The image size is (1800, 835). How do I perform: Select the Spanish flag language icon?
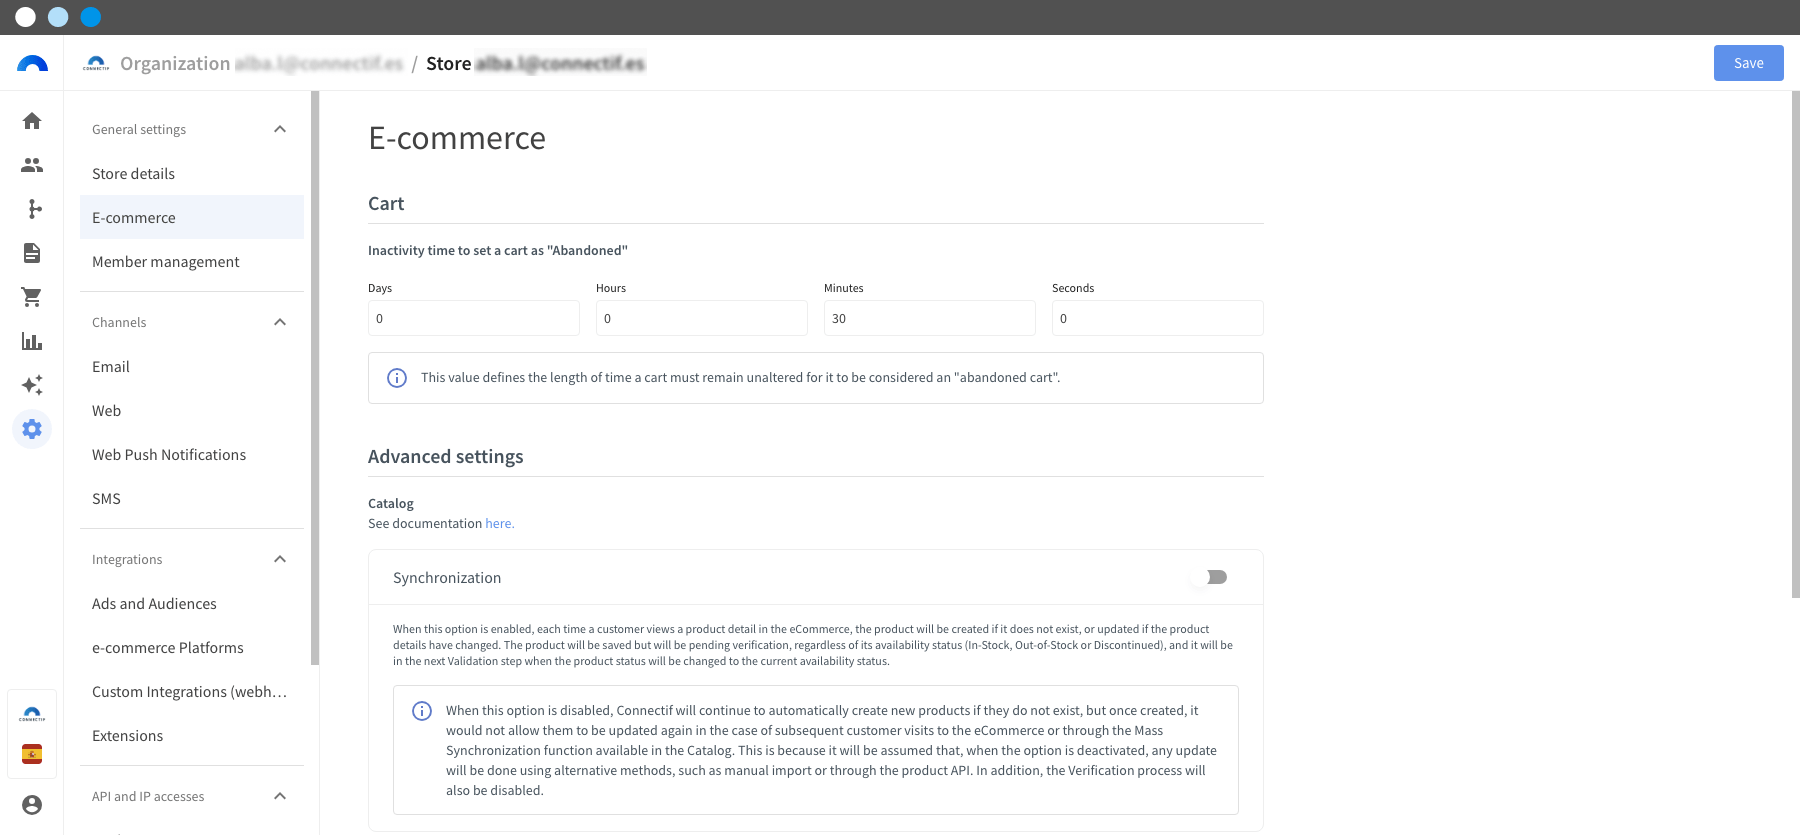(x=32, y=754)
